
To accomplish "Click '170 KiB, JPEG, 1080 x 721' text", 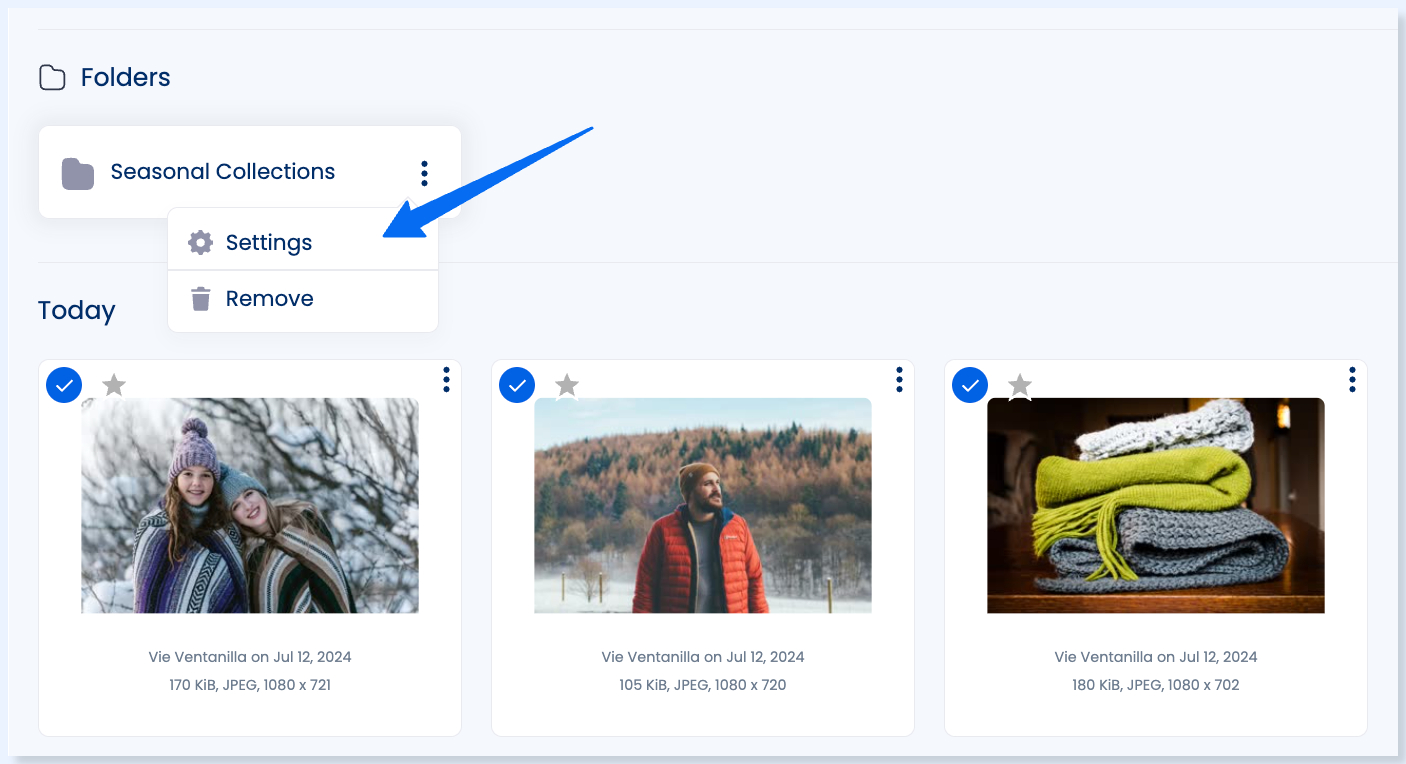I will point(250,685).
